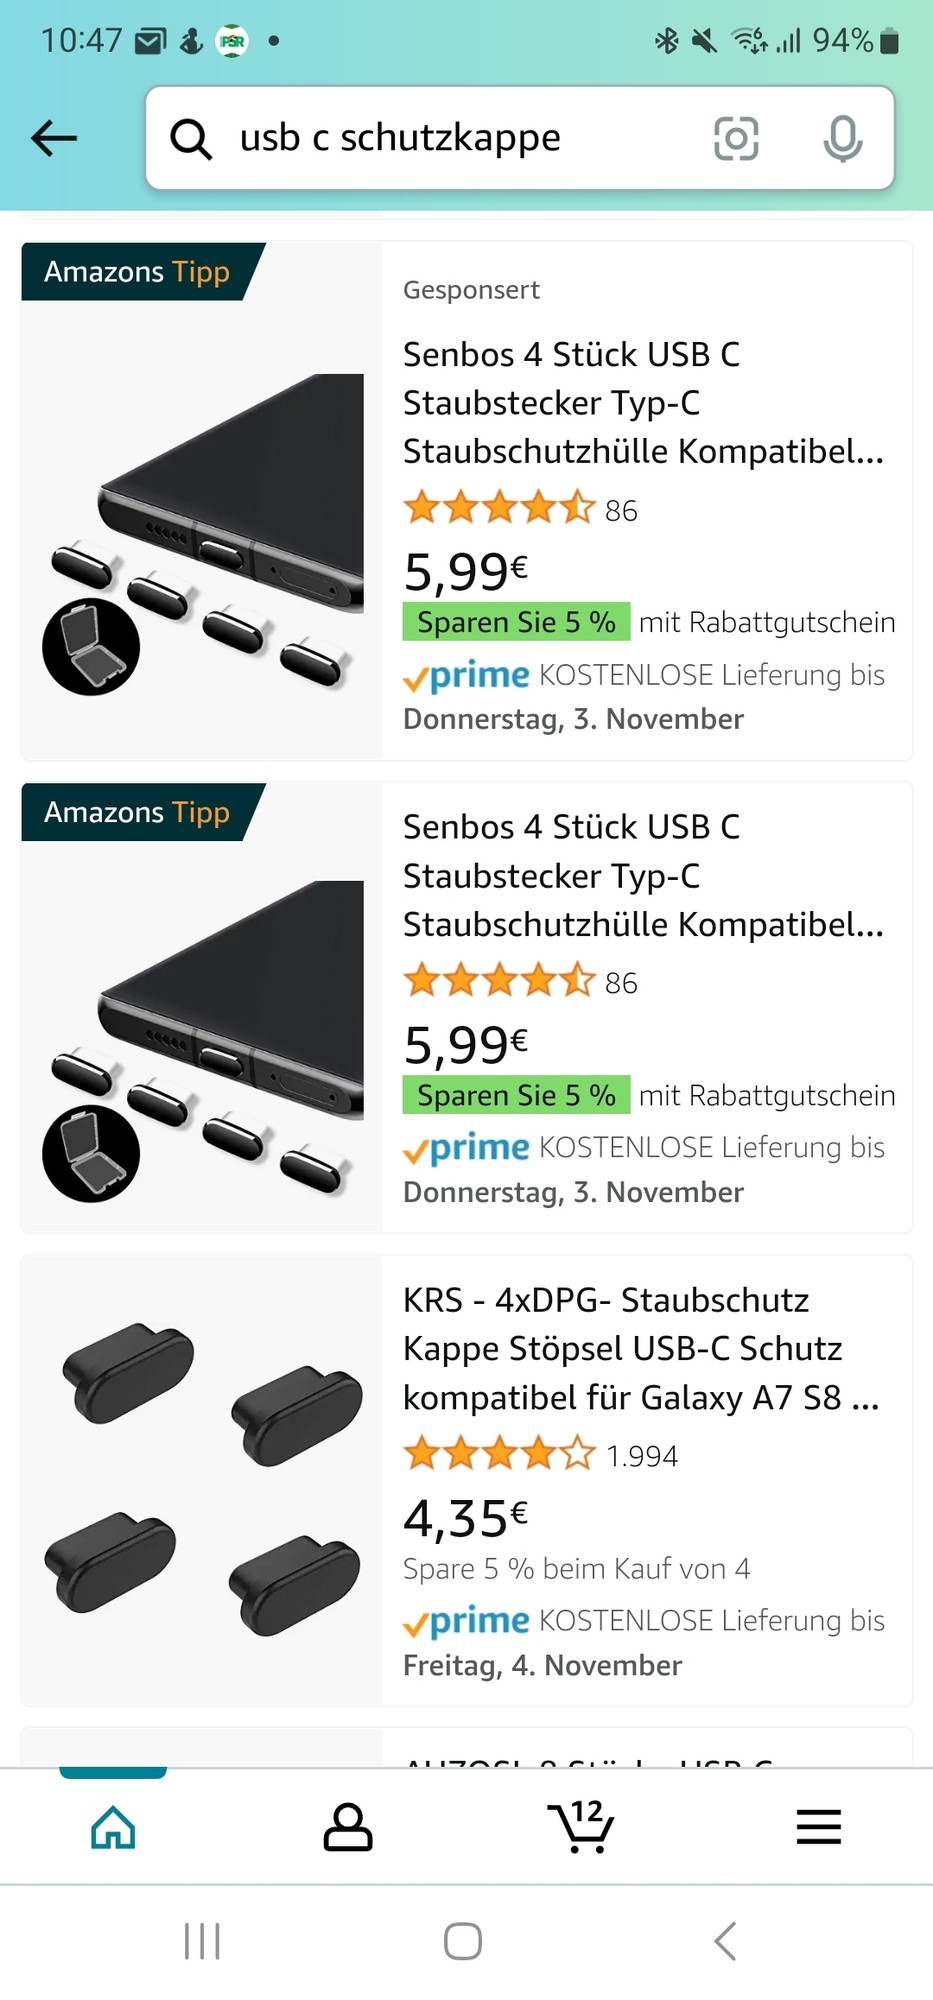Tap the magnifying glass search icon
The height and width of the screenshot is (2000, 933).
pyautogui.click(x=191, y=139)
